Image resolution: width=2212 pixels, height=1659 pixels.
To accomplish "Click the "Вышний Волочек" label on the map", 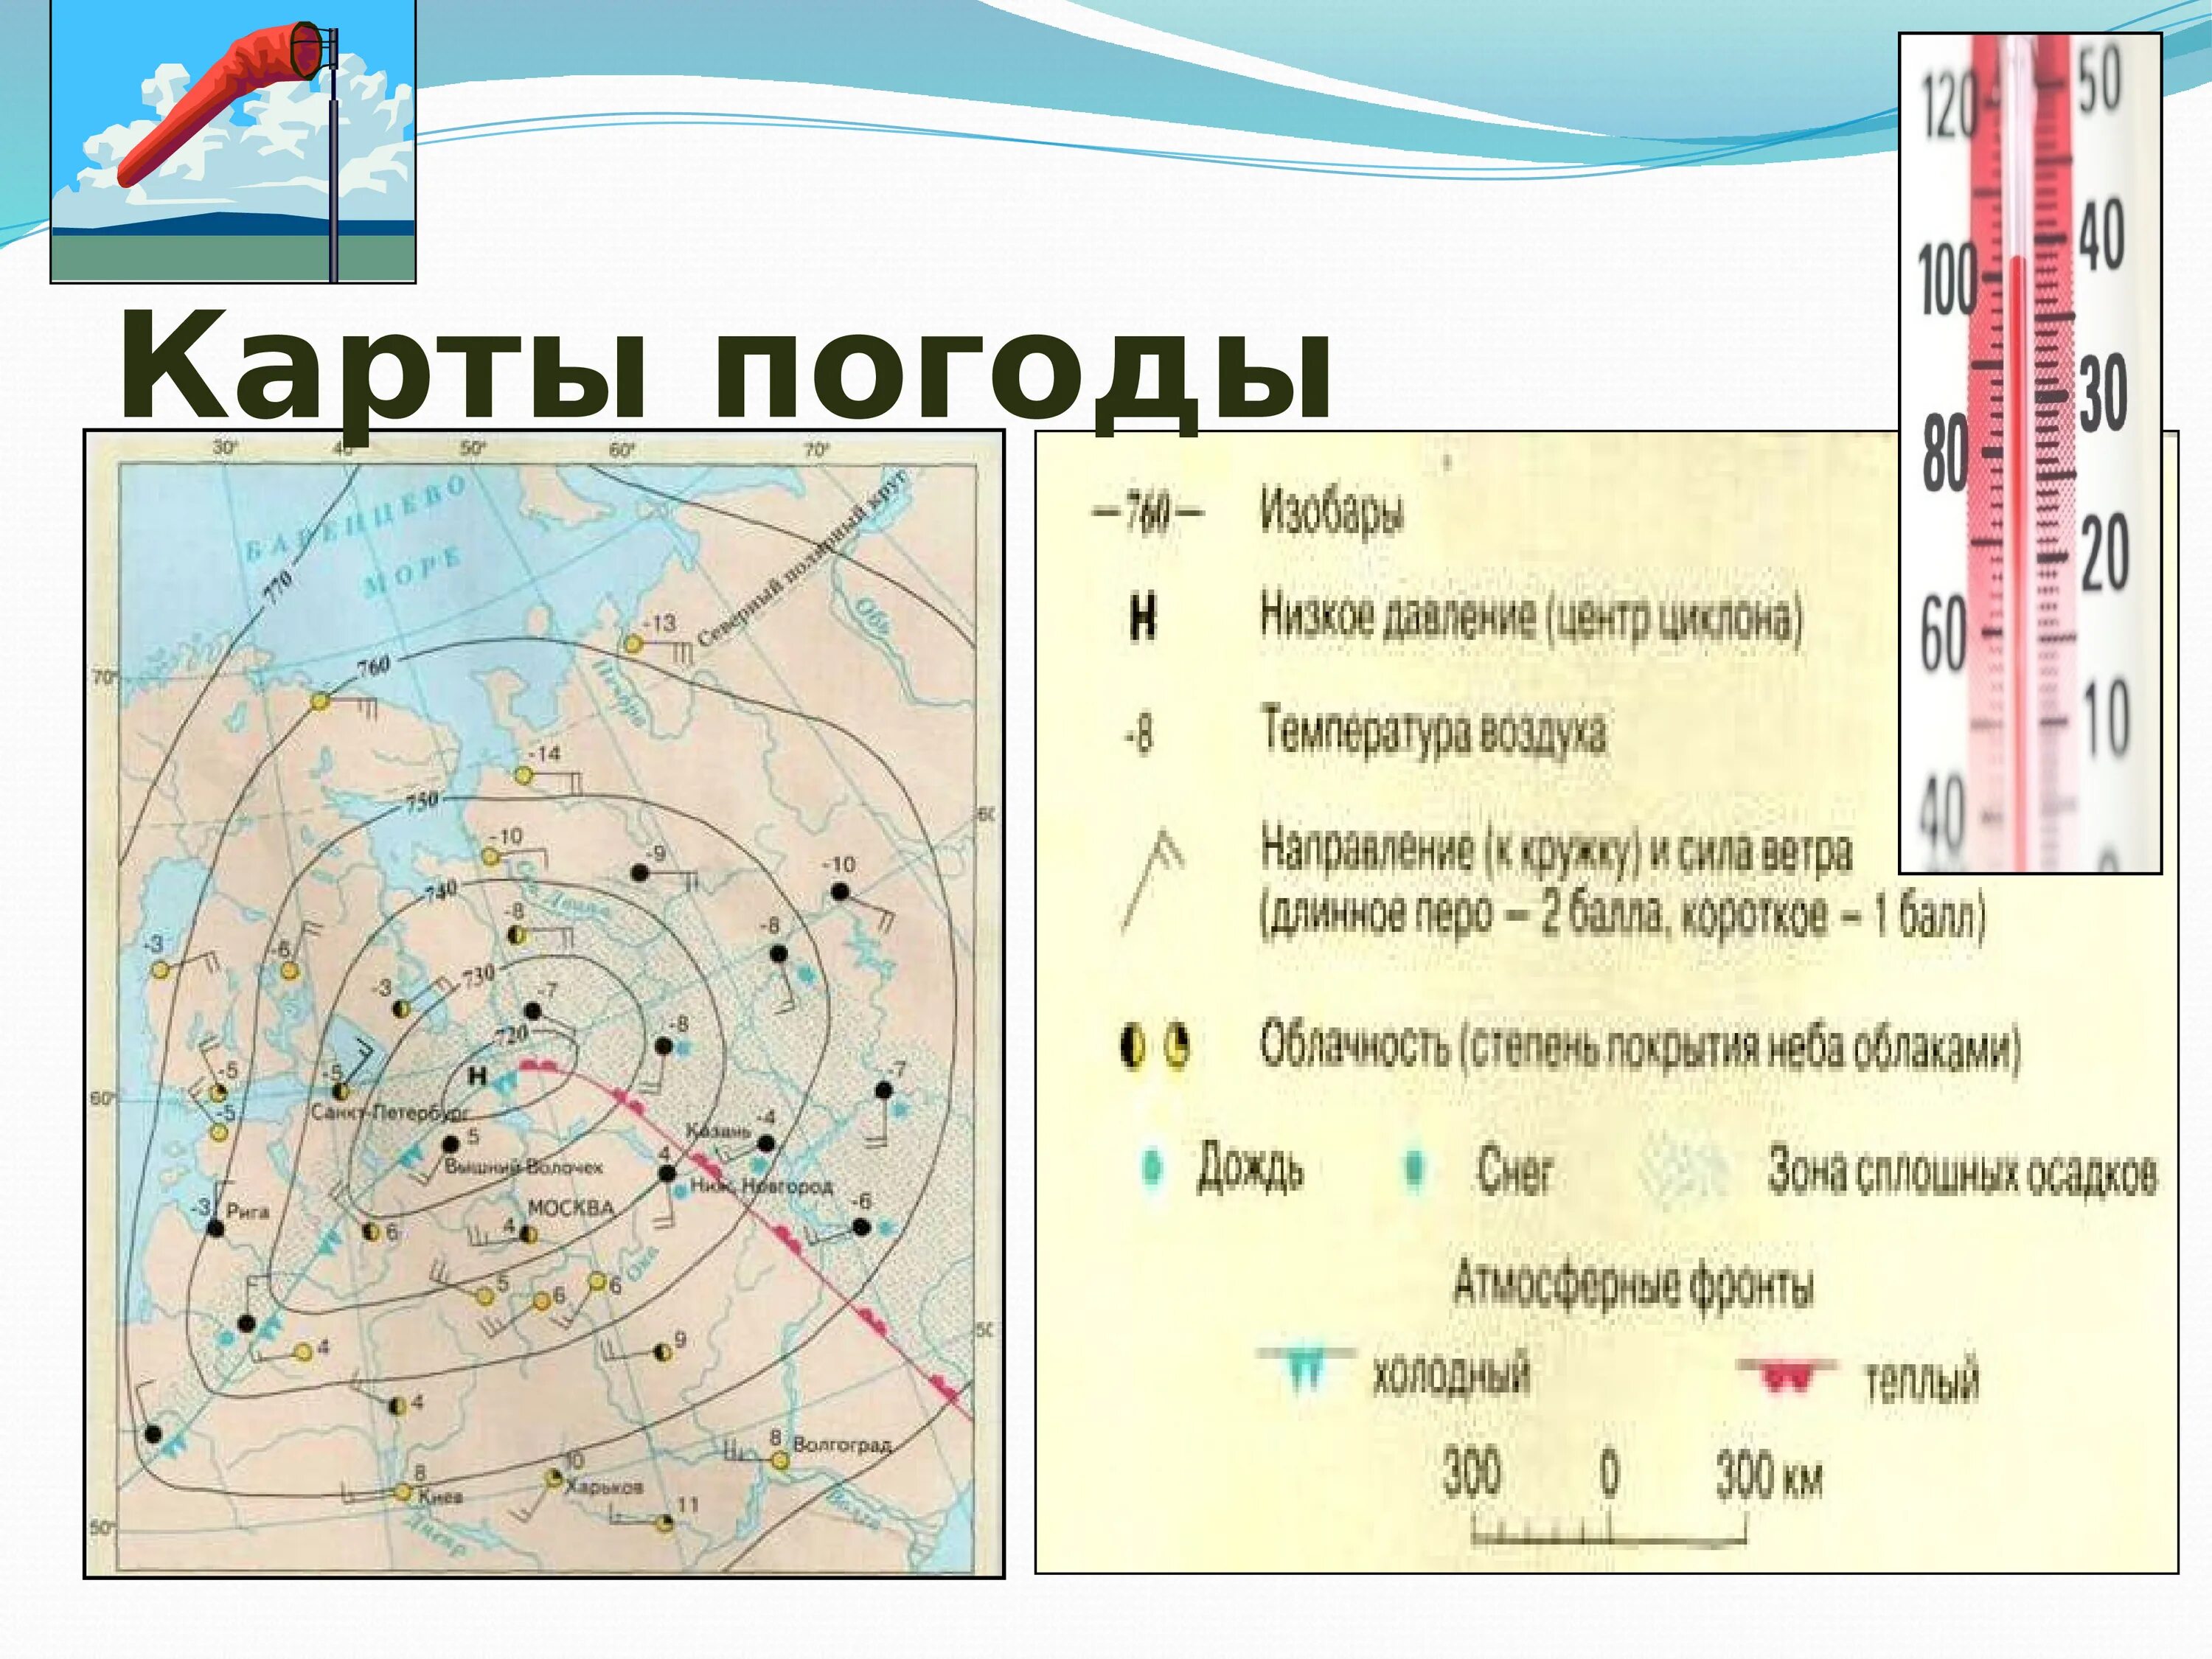I will point(524,1167).
